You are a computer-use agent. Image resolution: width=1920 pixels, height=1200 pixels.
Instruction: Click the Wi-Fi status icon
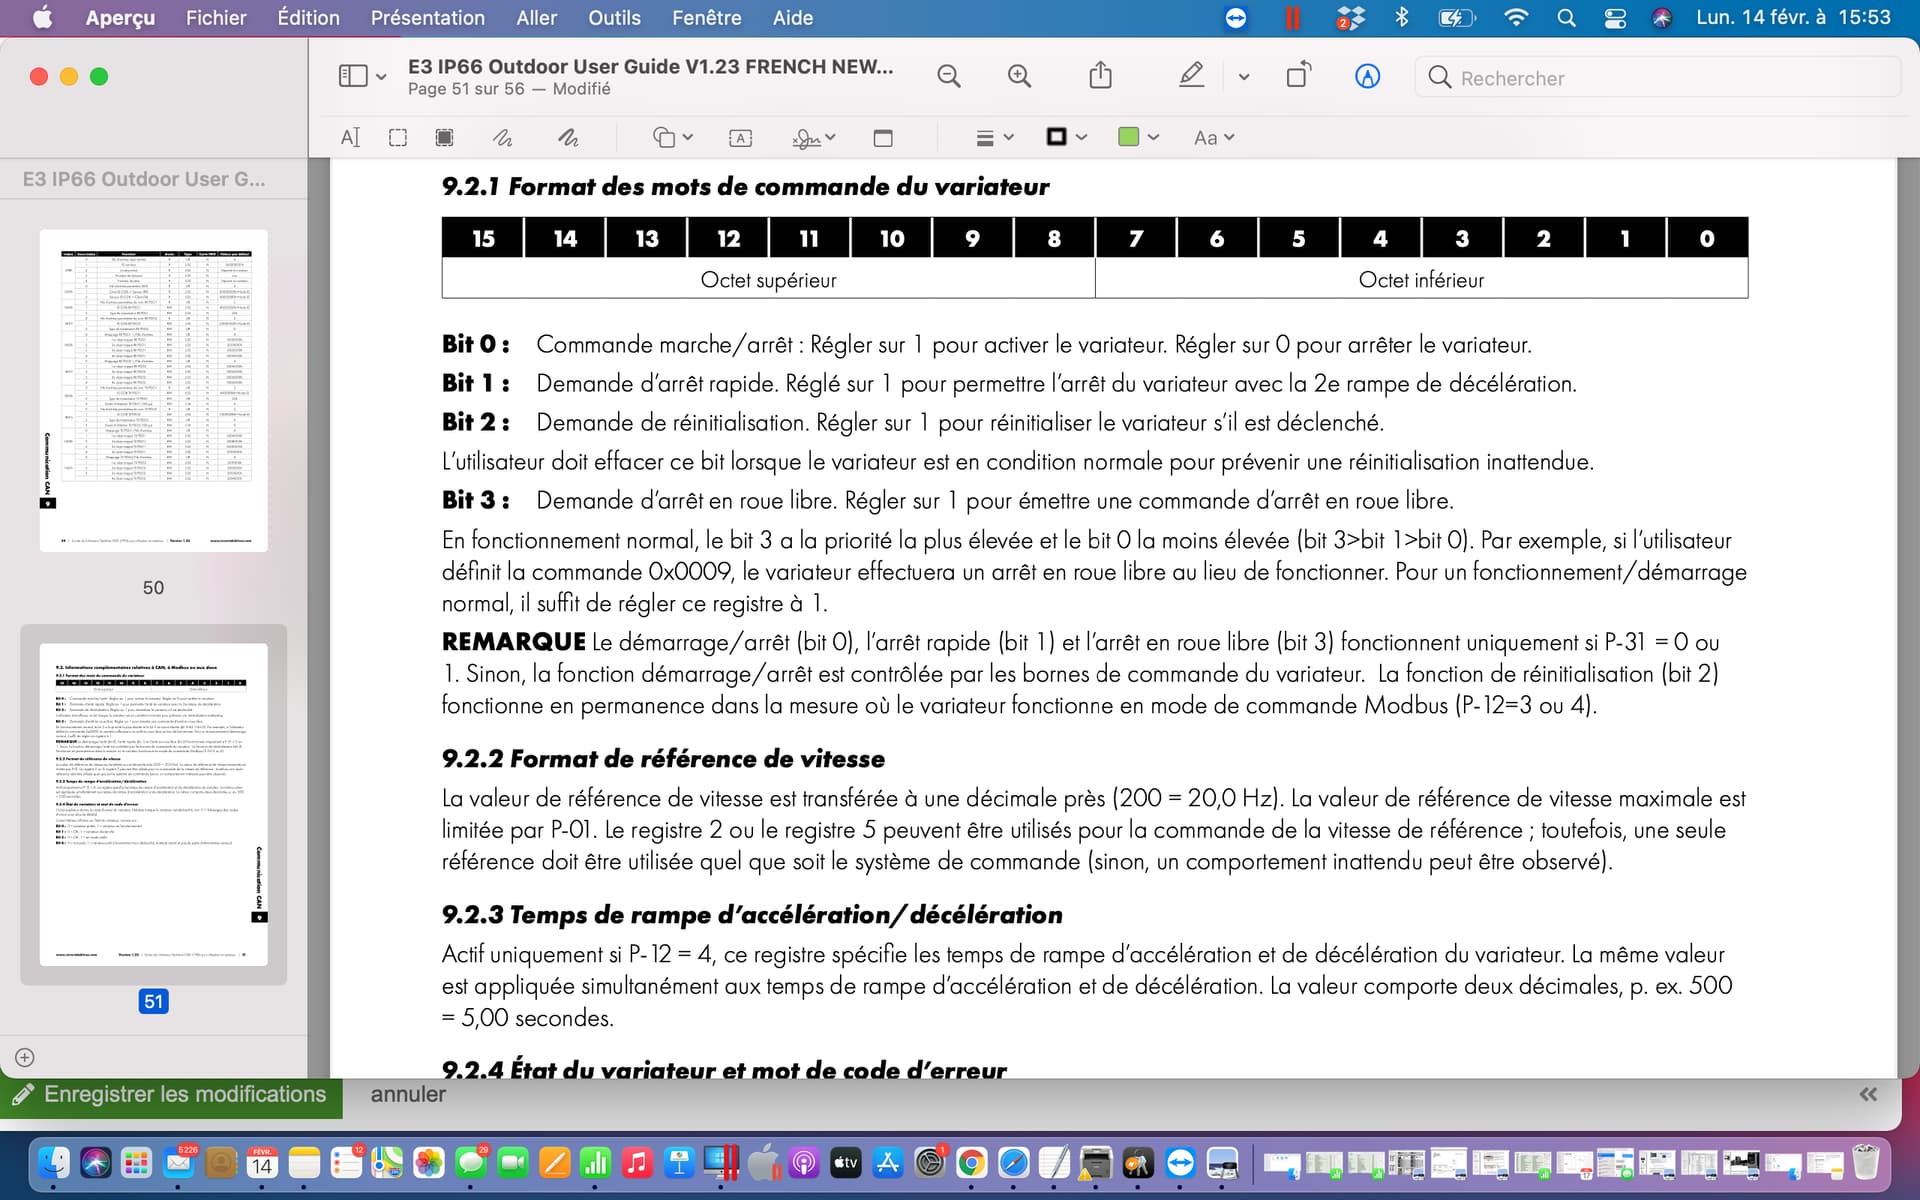point(1516,18)
